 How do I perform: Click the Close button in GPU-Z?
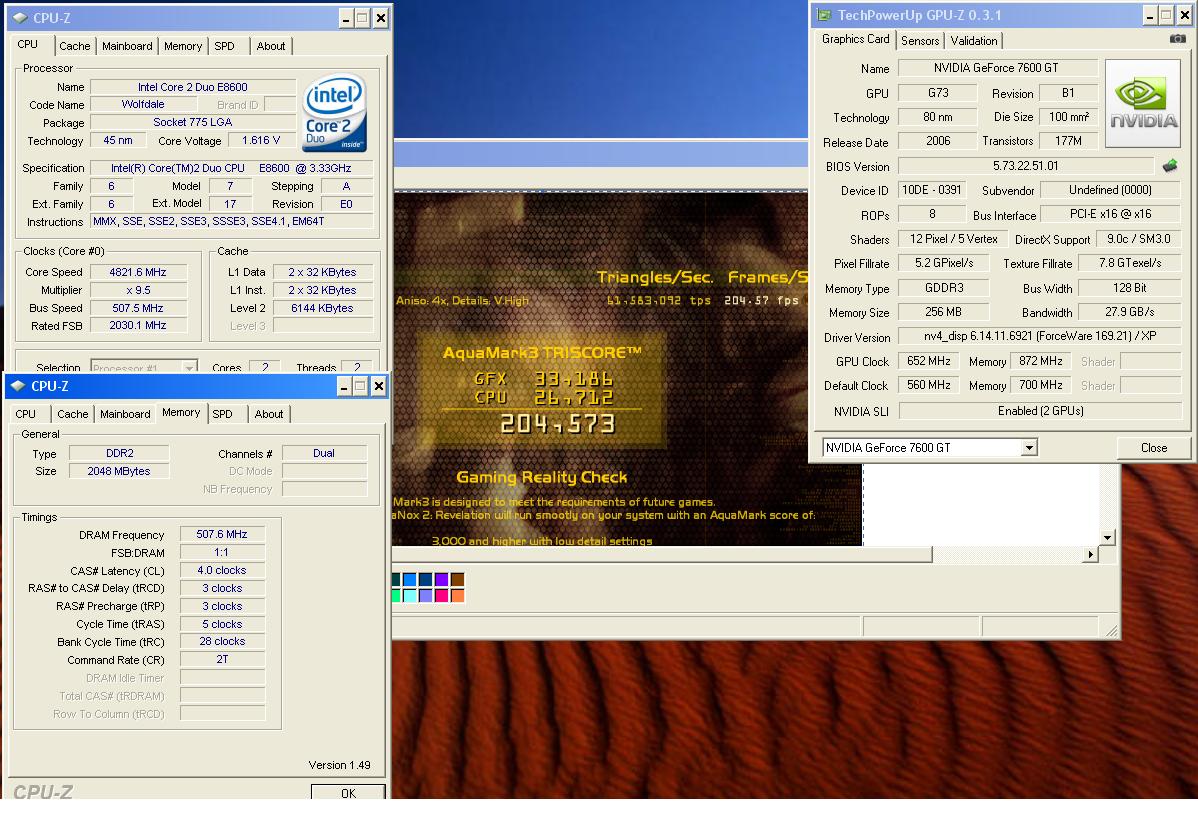(1154, 448)
